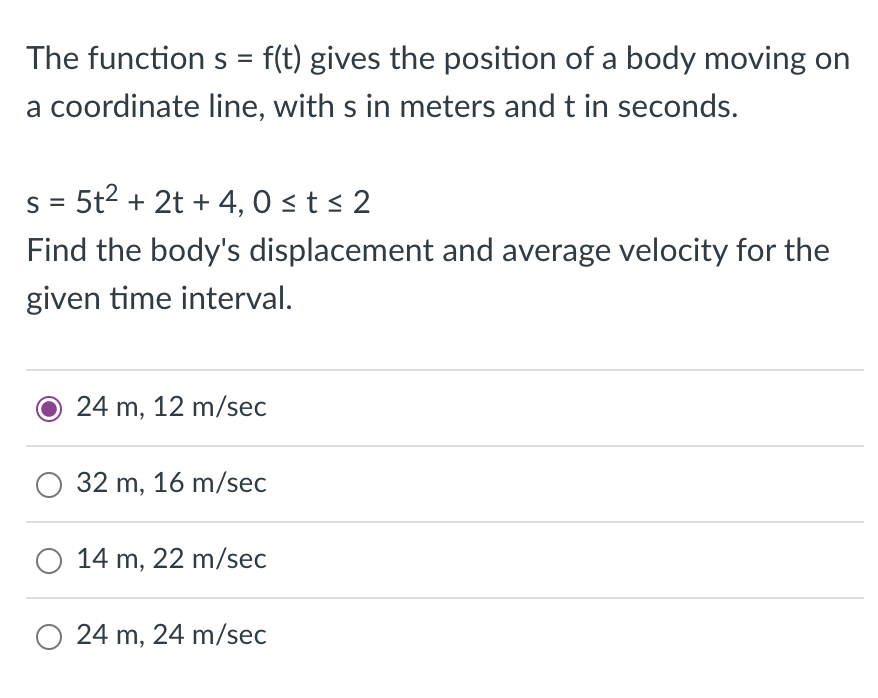
Task: Click the text "given time interval."
Action: pyautogui.click(x=160, y=299)
